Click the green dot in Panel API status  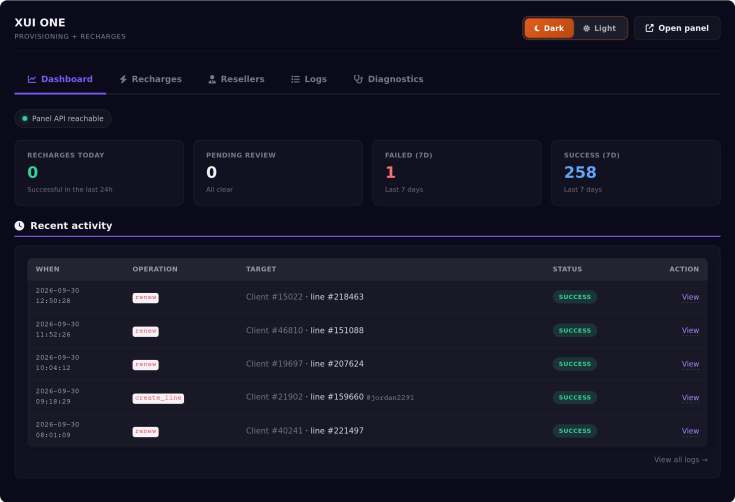[25, 119]
